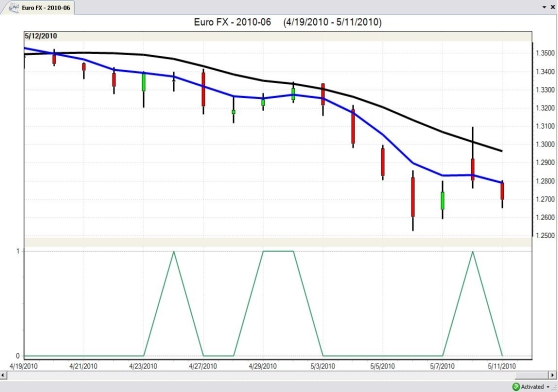Screen dimensions: 558x392
Task: Open the tab list dropdown arrow at top right
Action: [544, 7]
